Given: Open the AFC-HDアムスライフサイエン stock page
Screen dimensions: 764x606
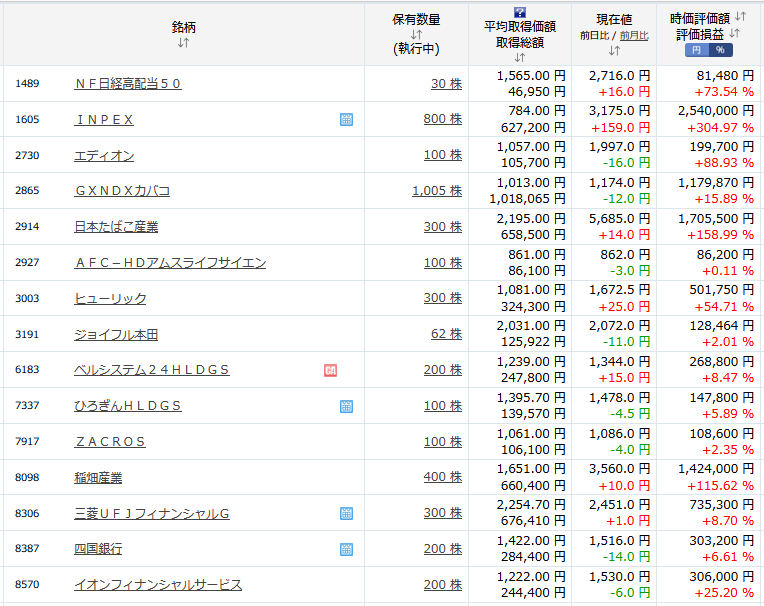Looking at the screenshot, I should pos(170,263).
